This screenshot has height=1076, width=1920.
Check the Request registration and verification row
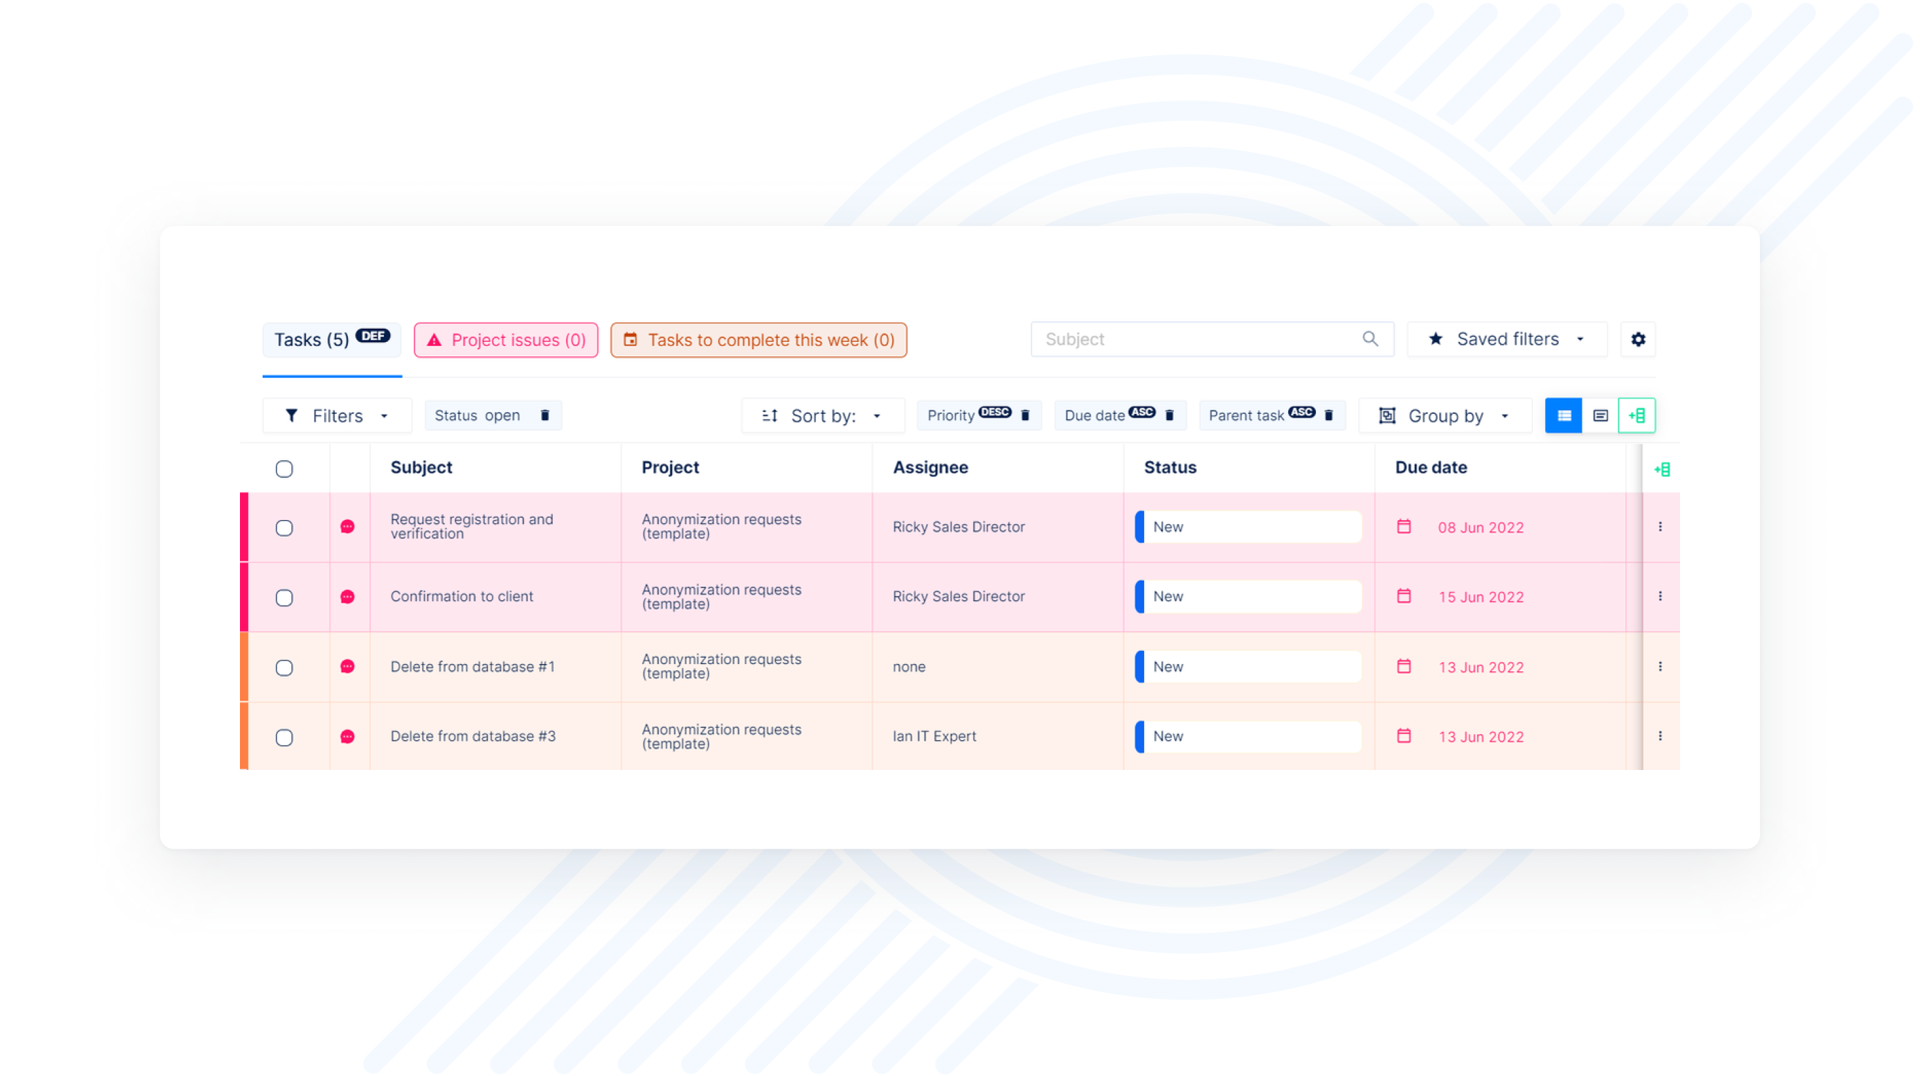coord(284,528)
